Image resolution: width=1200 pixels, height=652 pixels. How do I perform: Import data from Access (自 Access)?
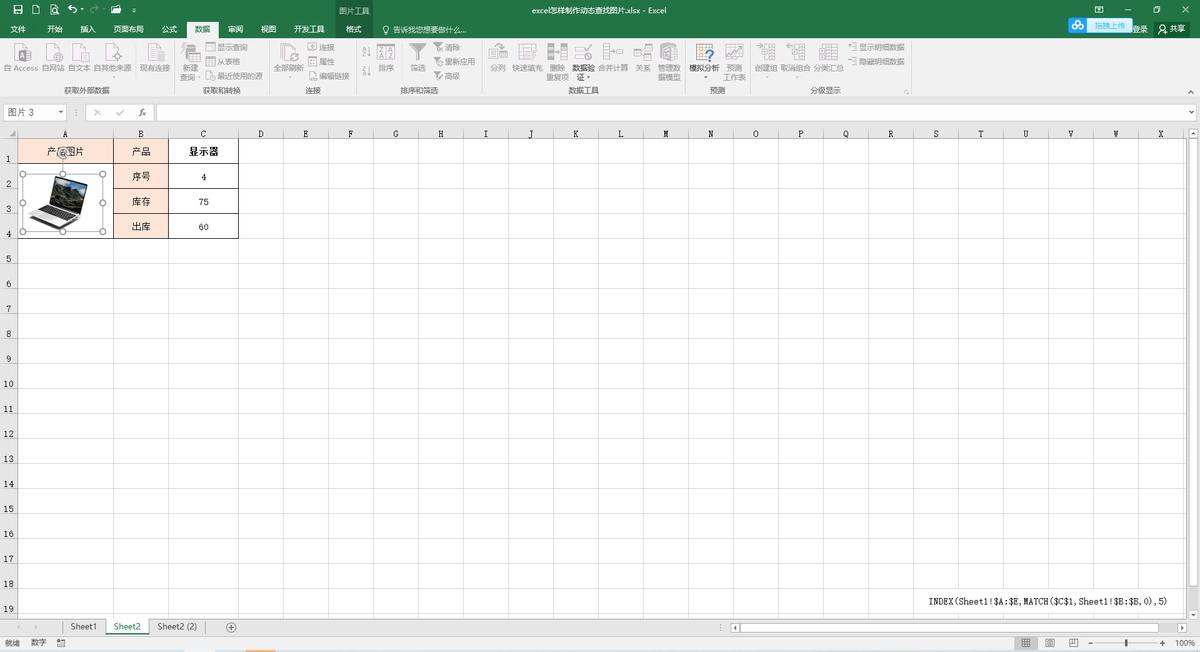click(20, 58)
